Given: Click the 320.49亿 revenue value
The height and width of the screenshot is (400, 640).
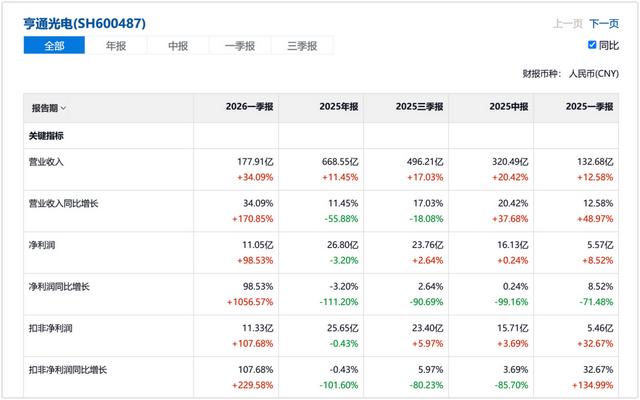Looking at the screenshot, I should [x=510, y=162].
